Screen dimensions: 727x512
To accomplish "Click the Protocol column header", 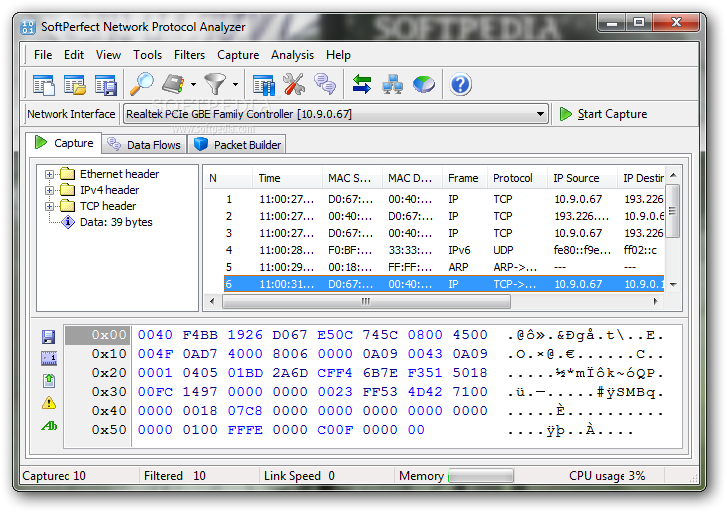I will tap(517, 178).
